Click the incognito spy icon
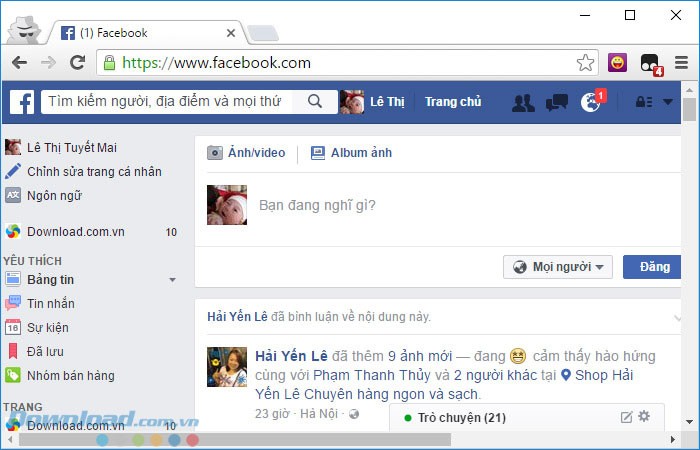Screen dimensions: 700x450 coord(25,29)
